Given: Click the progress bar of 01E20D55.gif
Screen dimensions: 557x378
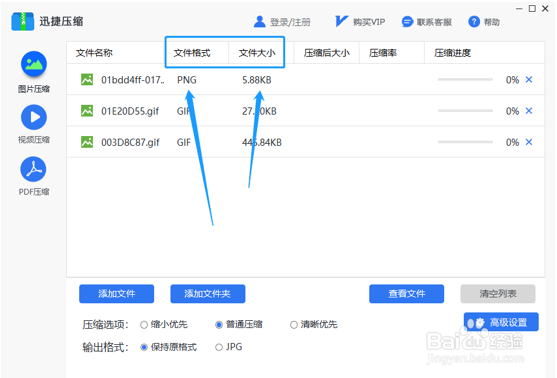Looking at the screenshot, I should click(x=465, y=111).
